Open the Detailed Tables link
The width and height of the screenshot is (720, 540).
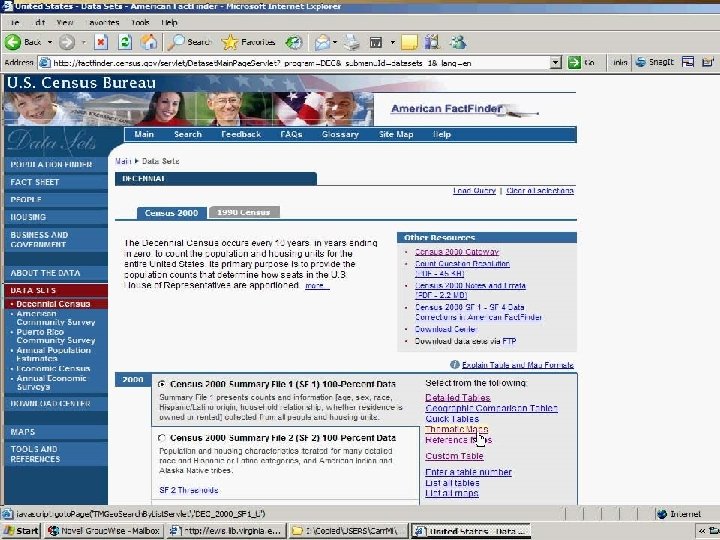point(458,398)
